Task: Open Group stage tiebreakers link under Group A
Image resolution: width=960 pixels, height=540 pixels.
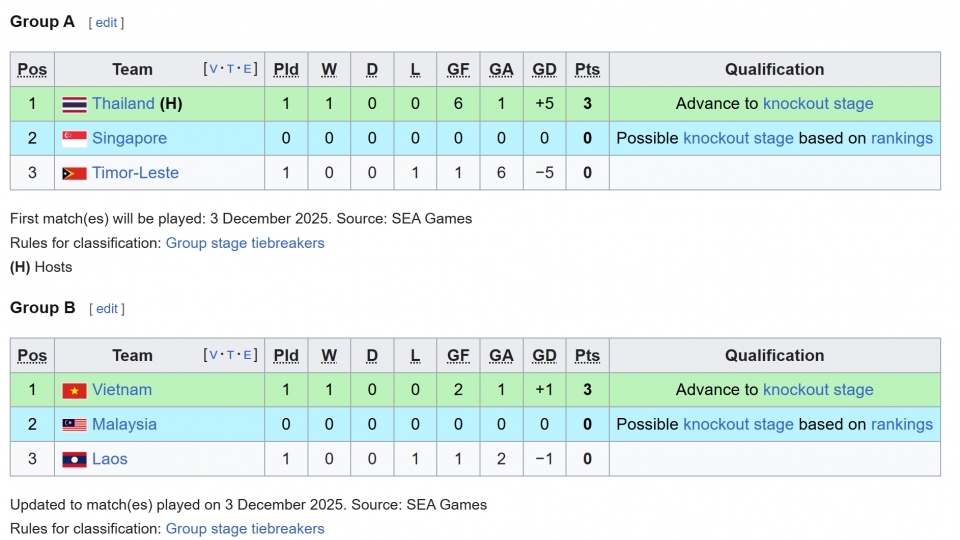Action: tap(245, 243)
